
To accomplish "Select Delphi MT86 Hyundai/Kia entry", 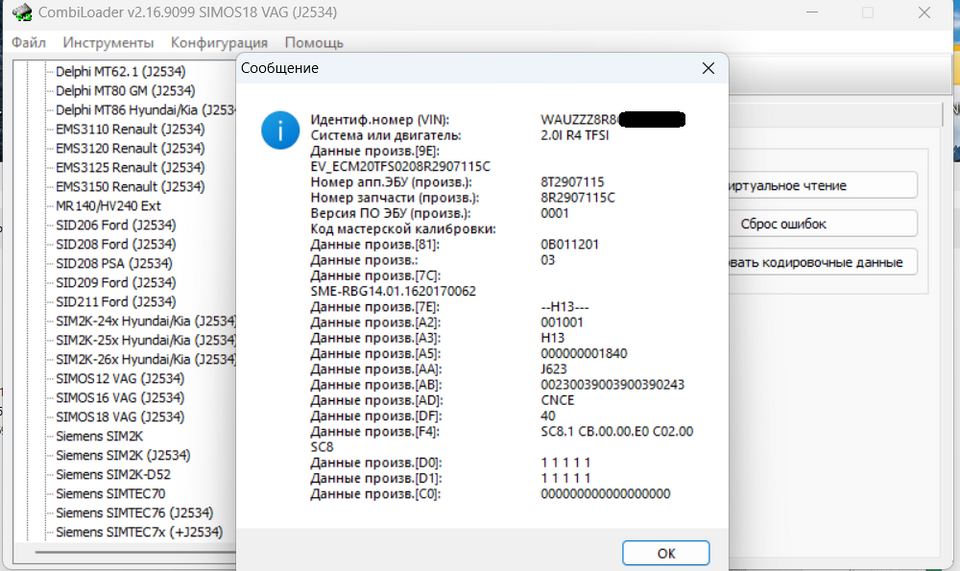I will [146, 110].
